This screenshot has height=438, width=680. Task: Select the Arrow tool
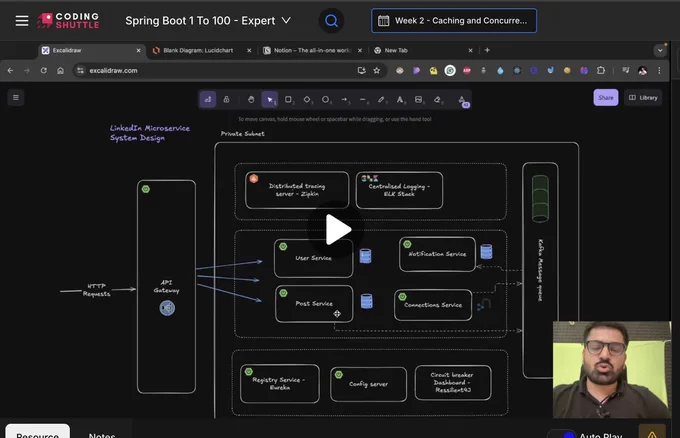pyautogui.click(x=344, y=100)
